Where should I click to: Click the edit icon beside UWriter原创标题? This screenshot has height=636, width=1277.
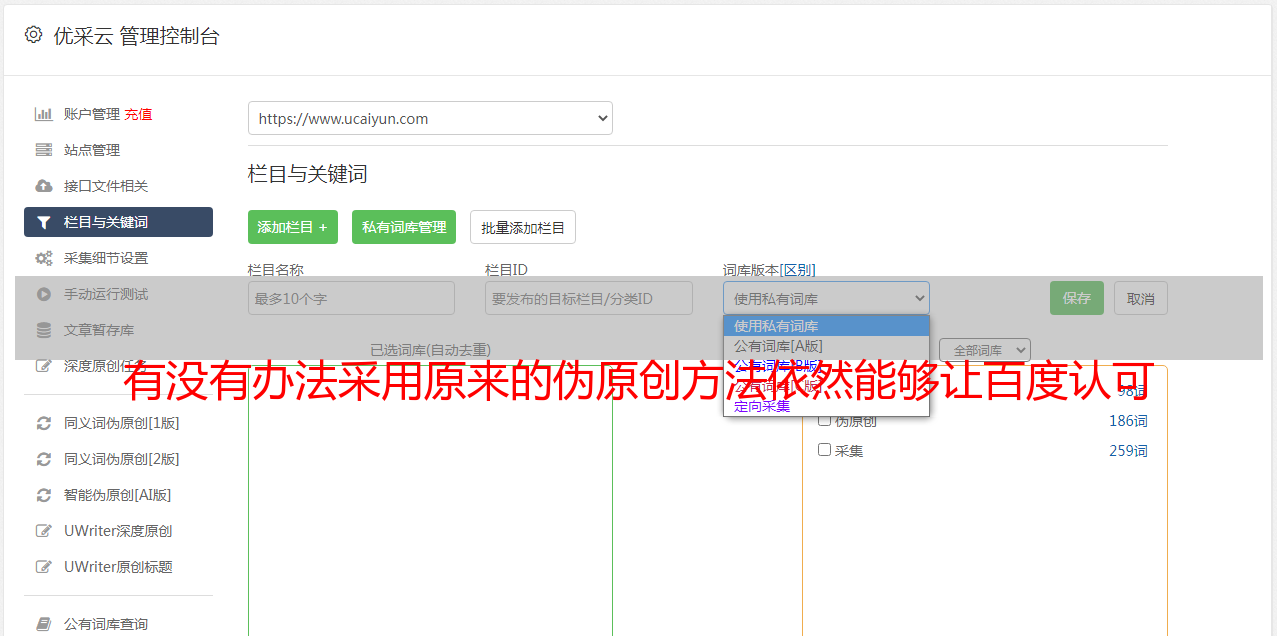click(x=43, y=567)
